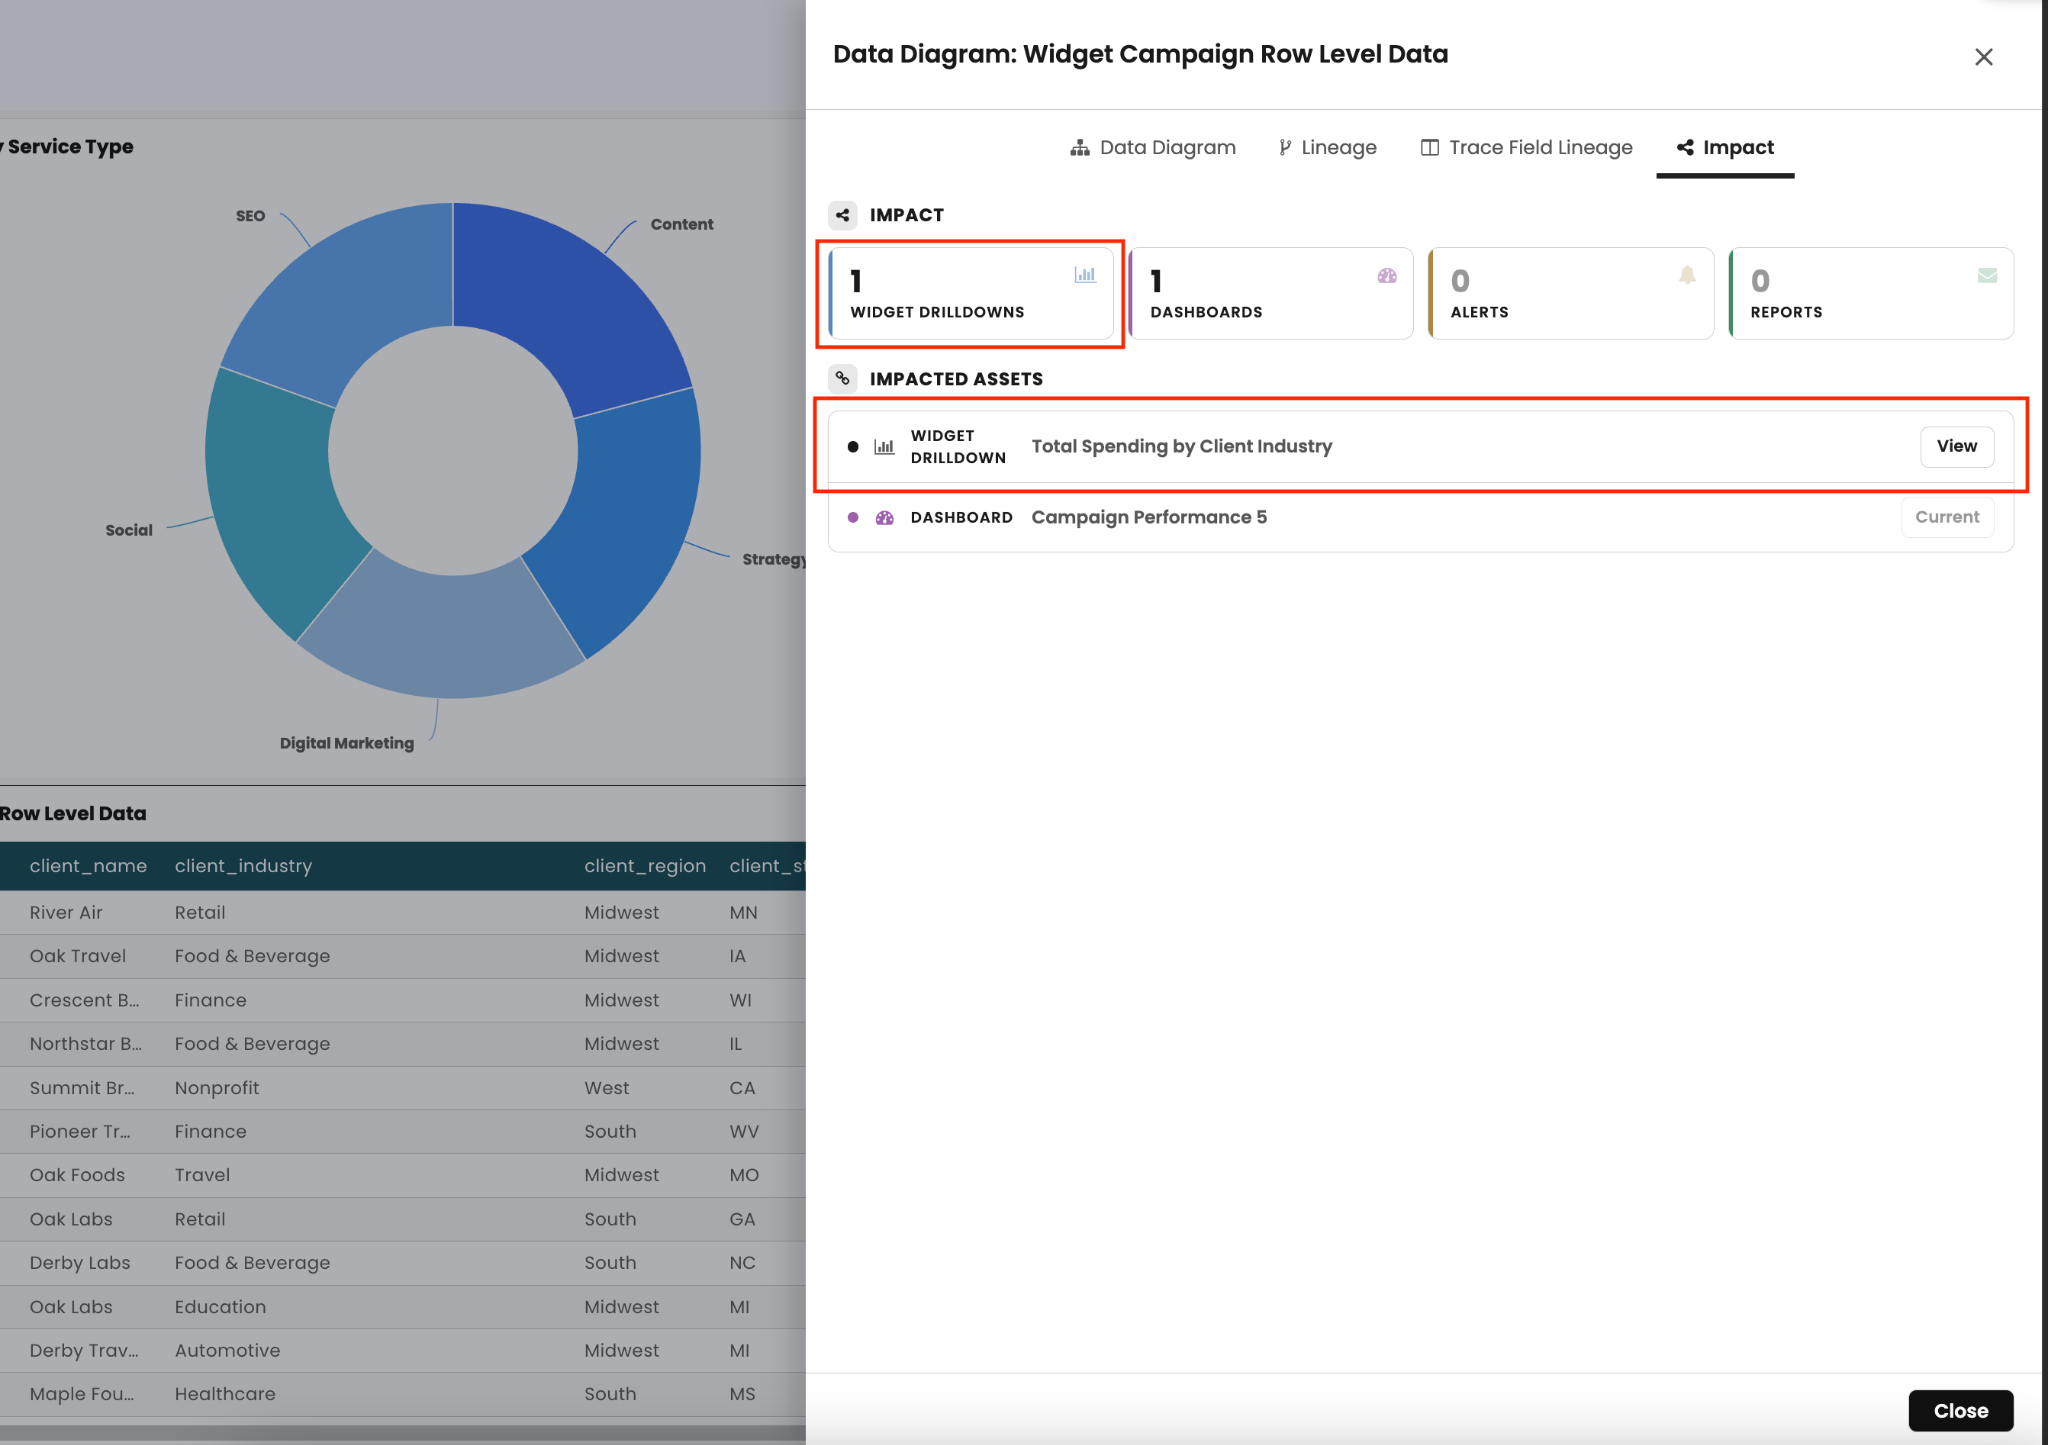Select the Impact tab
Screen dimensions: 2048x1445
(x=1725, y=148)
